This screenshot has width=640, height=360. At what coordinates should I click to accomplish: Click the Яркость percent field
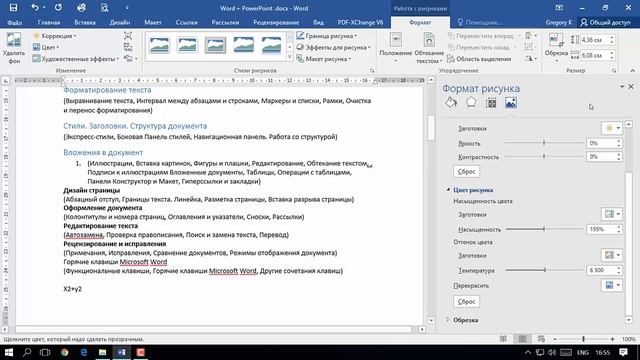pos(601,143)
